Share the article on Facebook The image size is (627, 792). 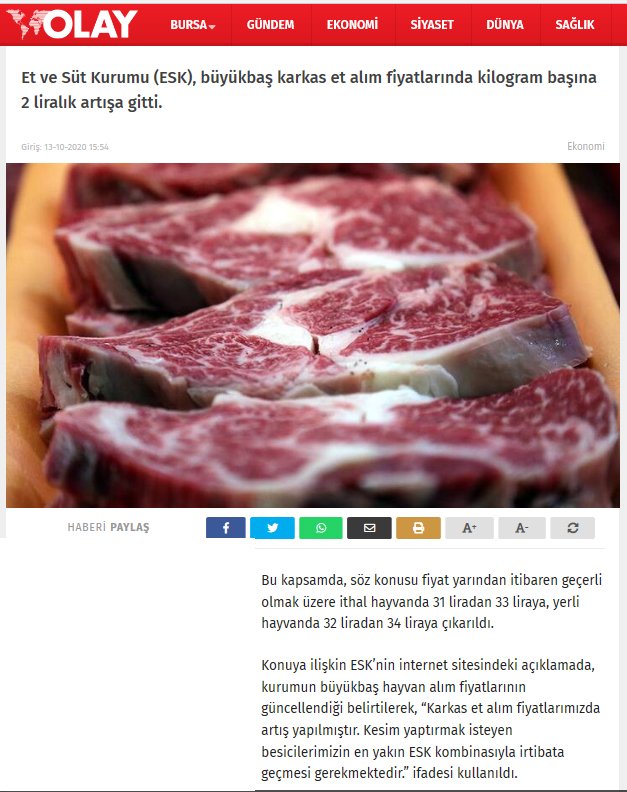pos(225,528)
